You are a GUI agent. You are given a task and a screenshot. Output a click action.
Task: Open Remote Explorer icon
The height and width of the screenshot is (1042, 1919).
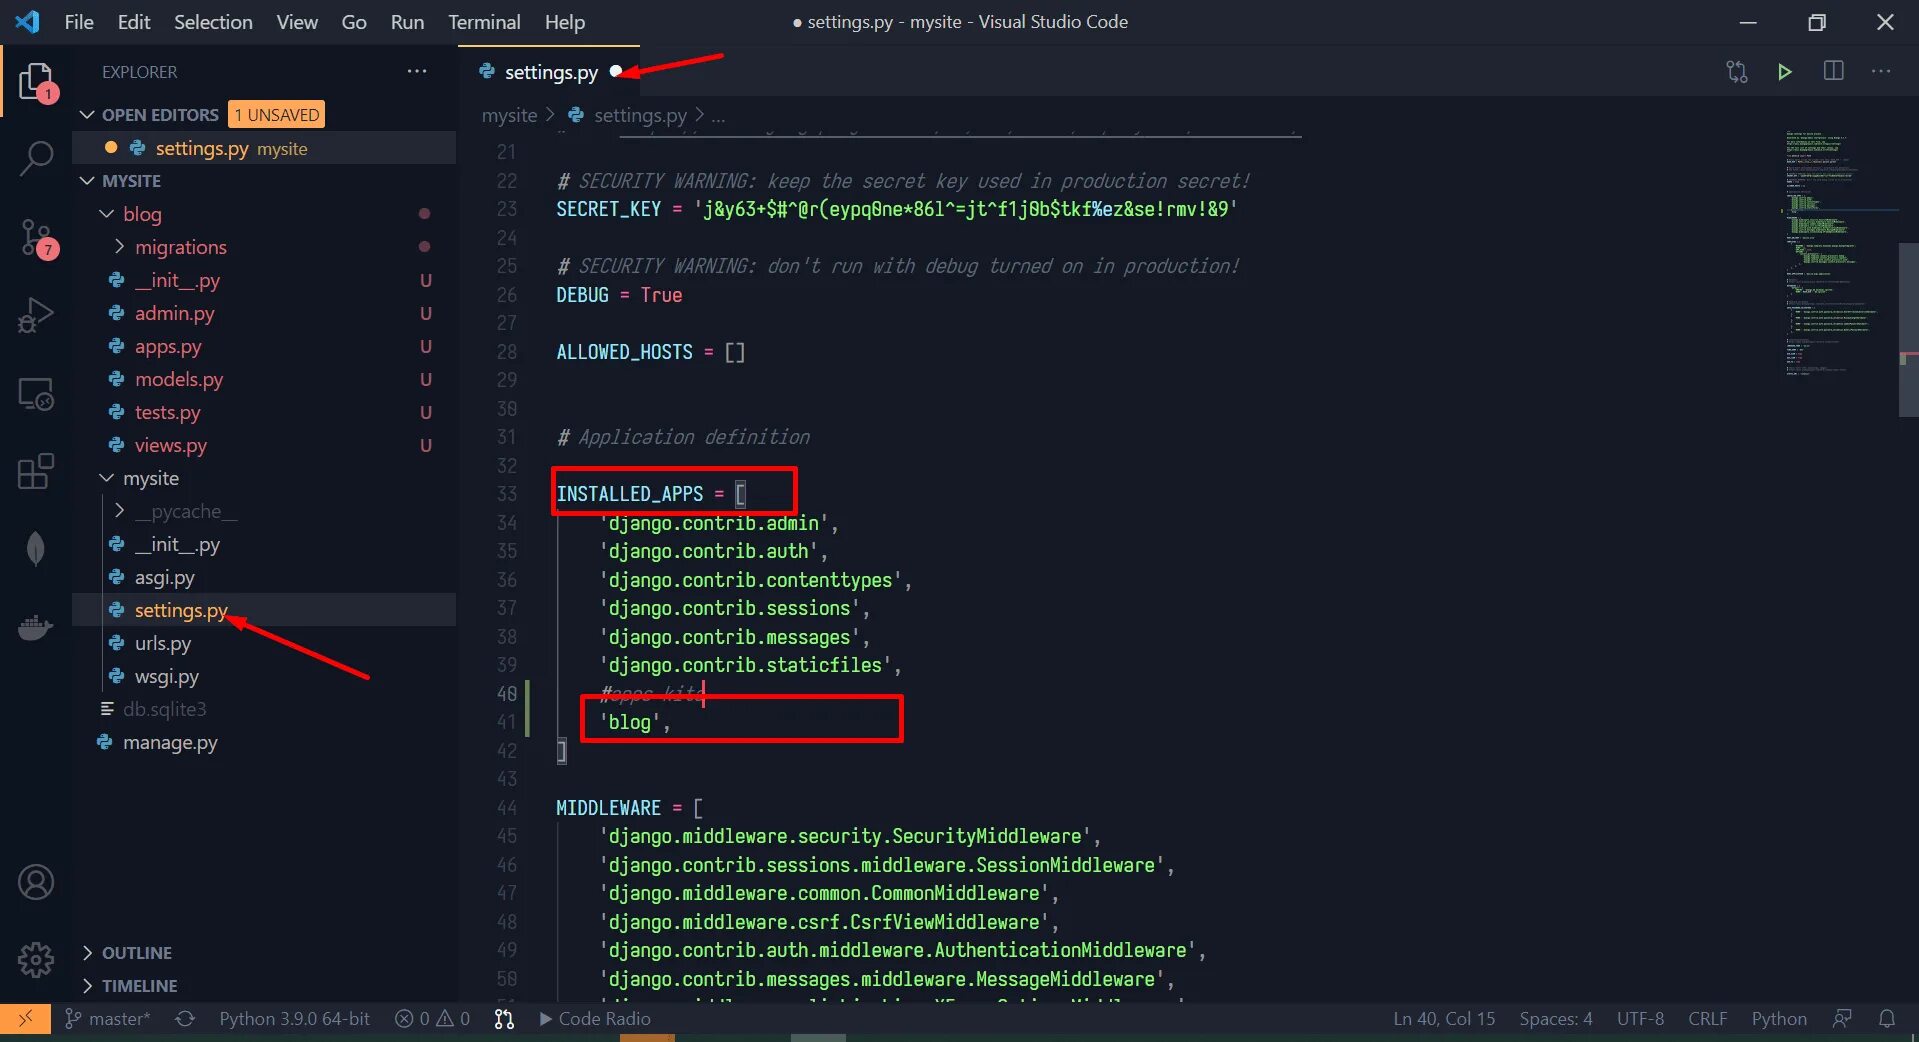[36, 394]
